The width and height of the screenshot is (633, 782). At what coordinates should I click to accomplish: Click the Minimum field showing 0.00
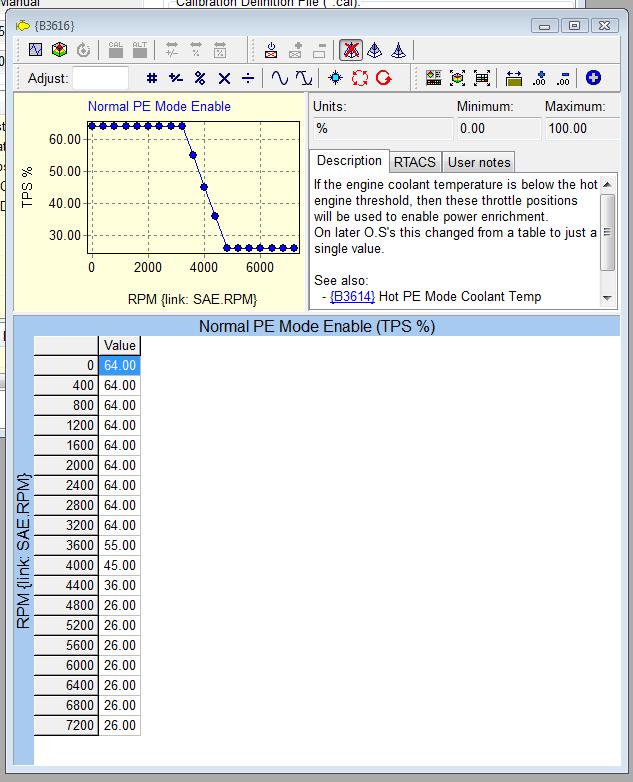coord(499,129)
